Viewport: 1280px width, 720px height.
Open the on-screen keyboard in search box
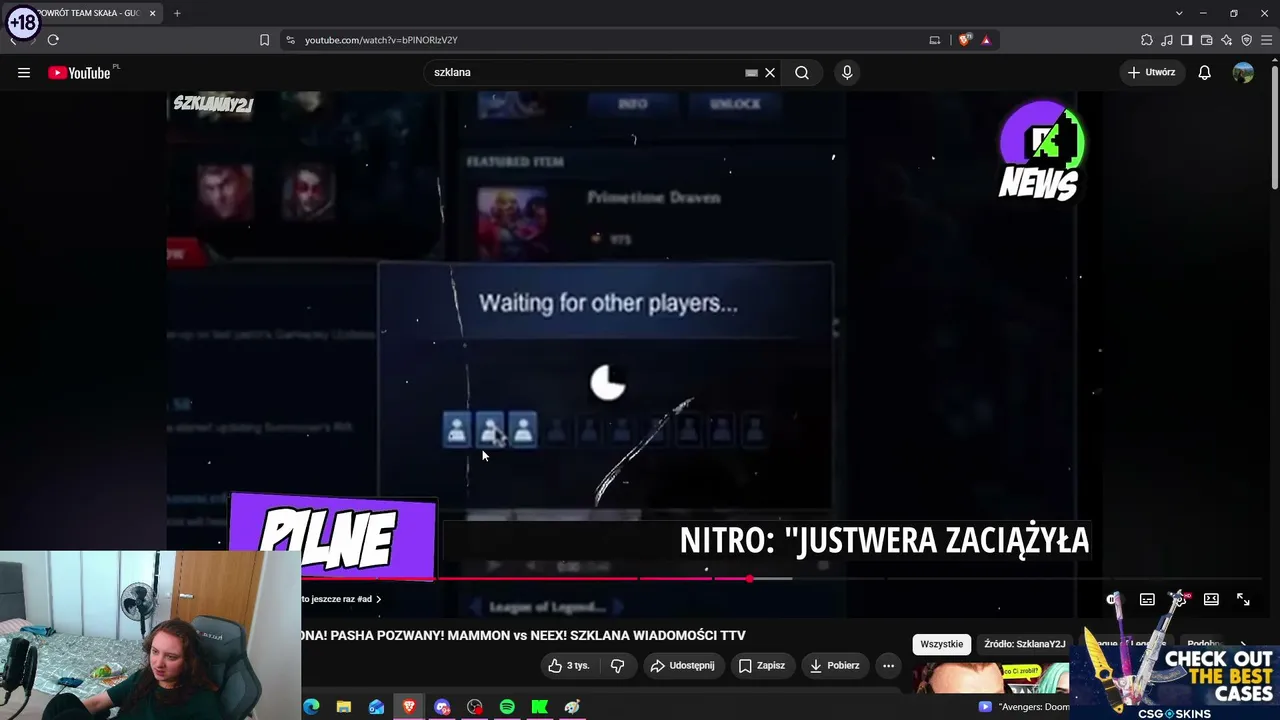(x=751, y=72)
